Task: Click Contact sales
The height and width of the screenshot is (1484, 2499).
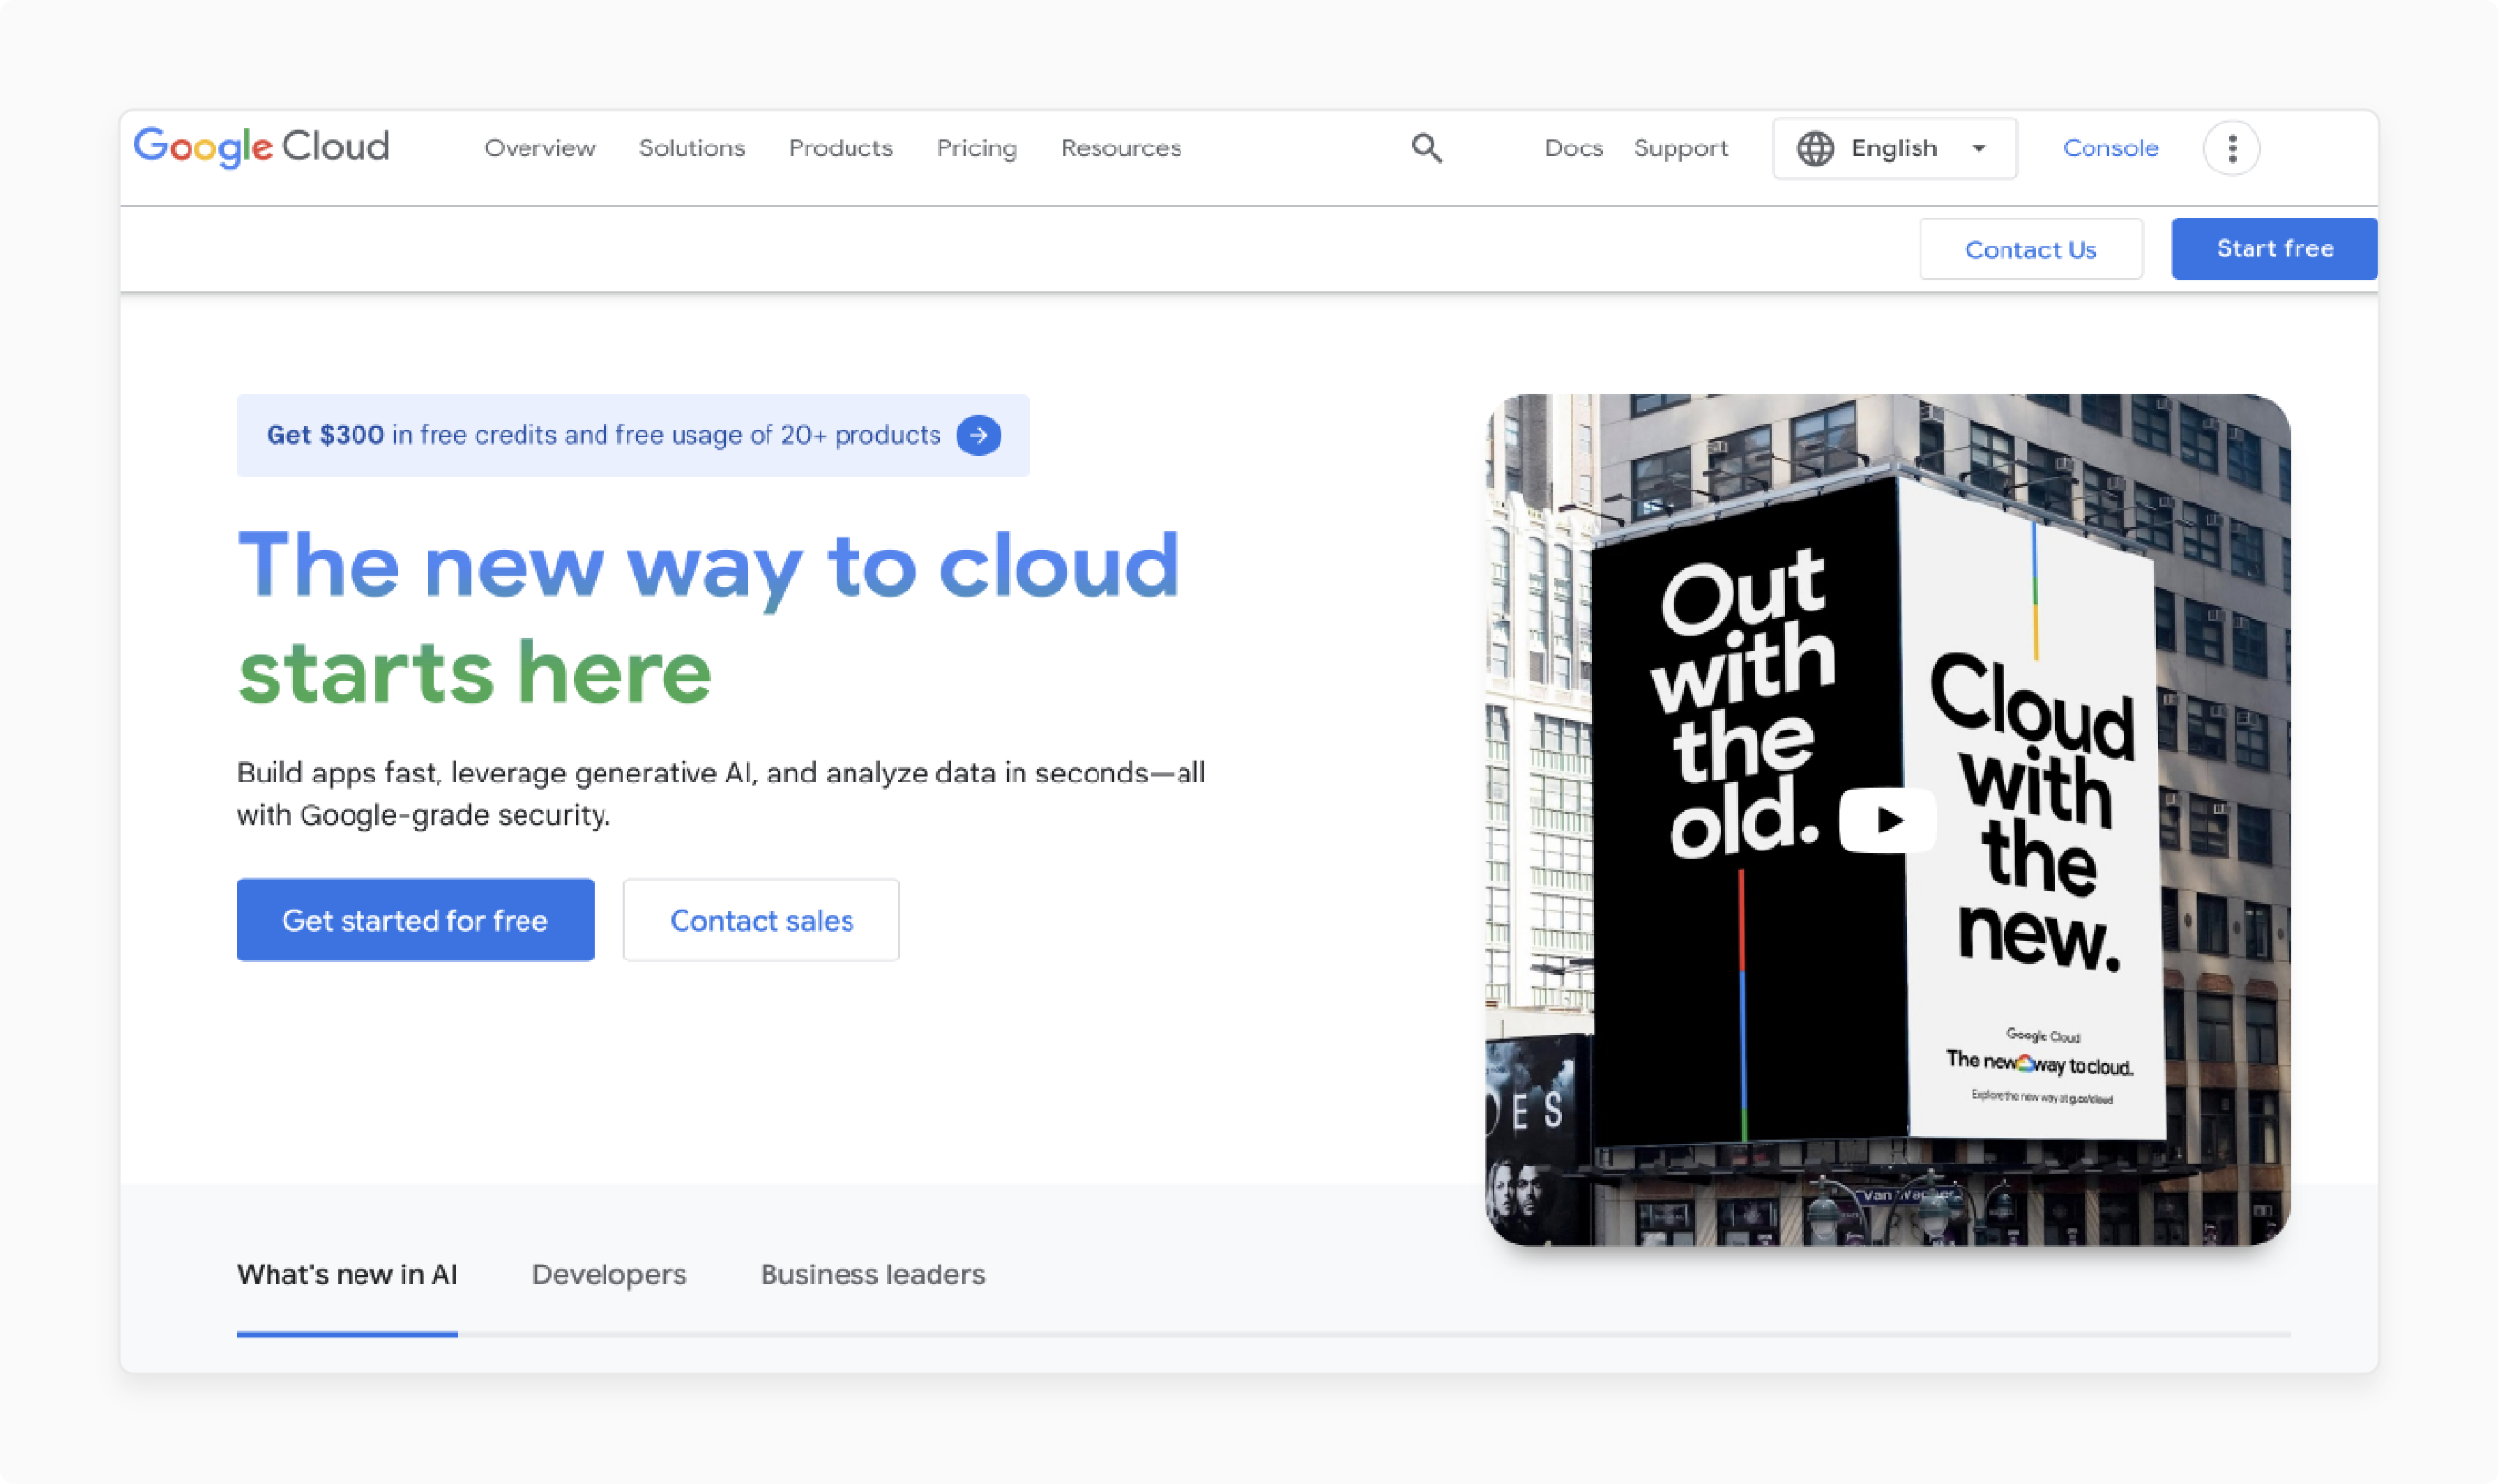Action: pos(760,919)
